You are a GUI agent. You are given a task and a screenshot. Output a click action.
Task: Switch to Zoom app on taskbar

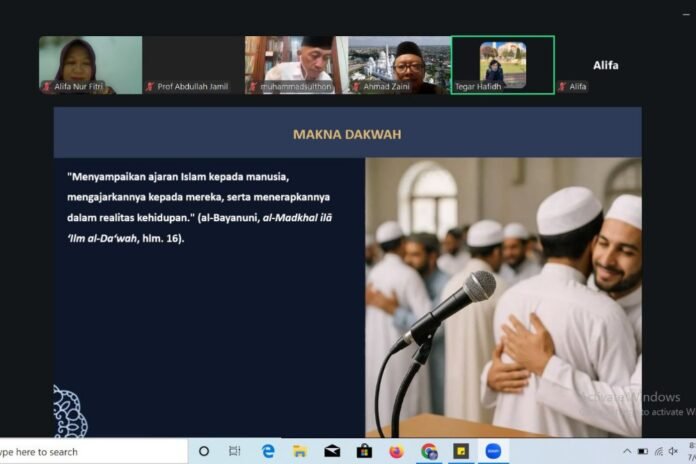pyautogui.click(x=493, y=451)
